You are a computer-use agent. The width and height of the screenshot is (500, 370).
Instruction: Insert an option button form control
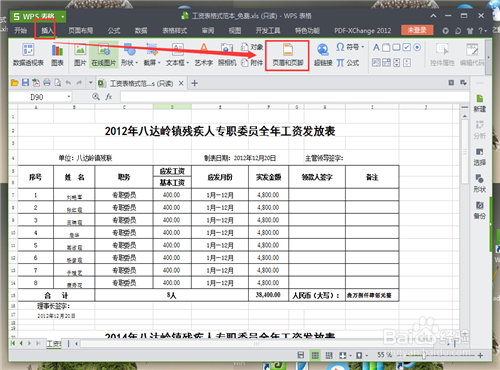[417, 47]
